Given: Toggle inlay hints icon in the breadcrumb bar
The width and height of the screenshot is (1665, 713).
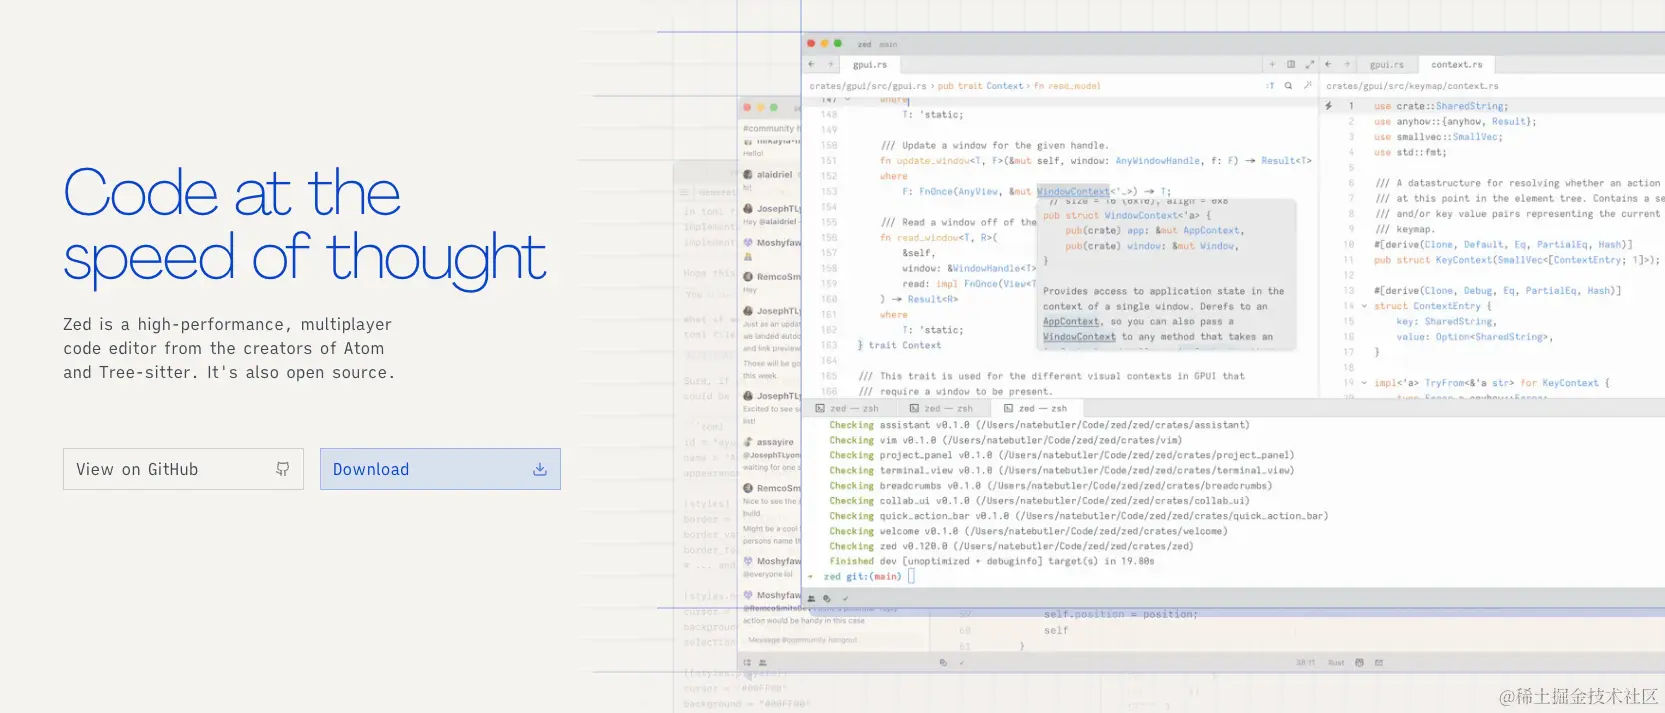Looking at the screenshot, I should coord(1270,86).
